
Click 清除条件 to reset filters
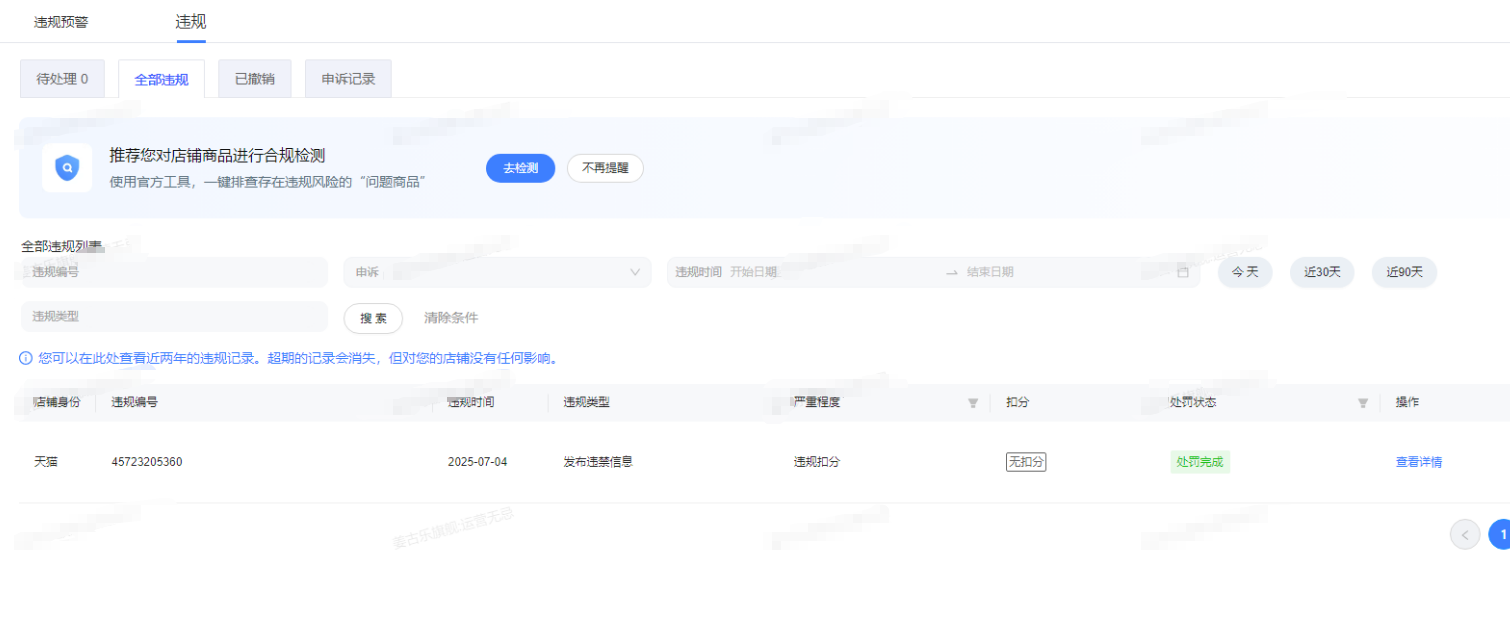(x=451, y=318)
